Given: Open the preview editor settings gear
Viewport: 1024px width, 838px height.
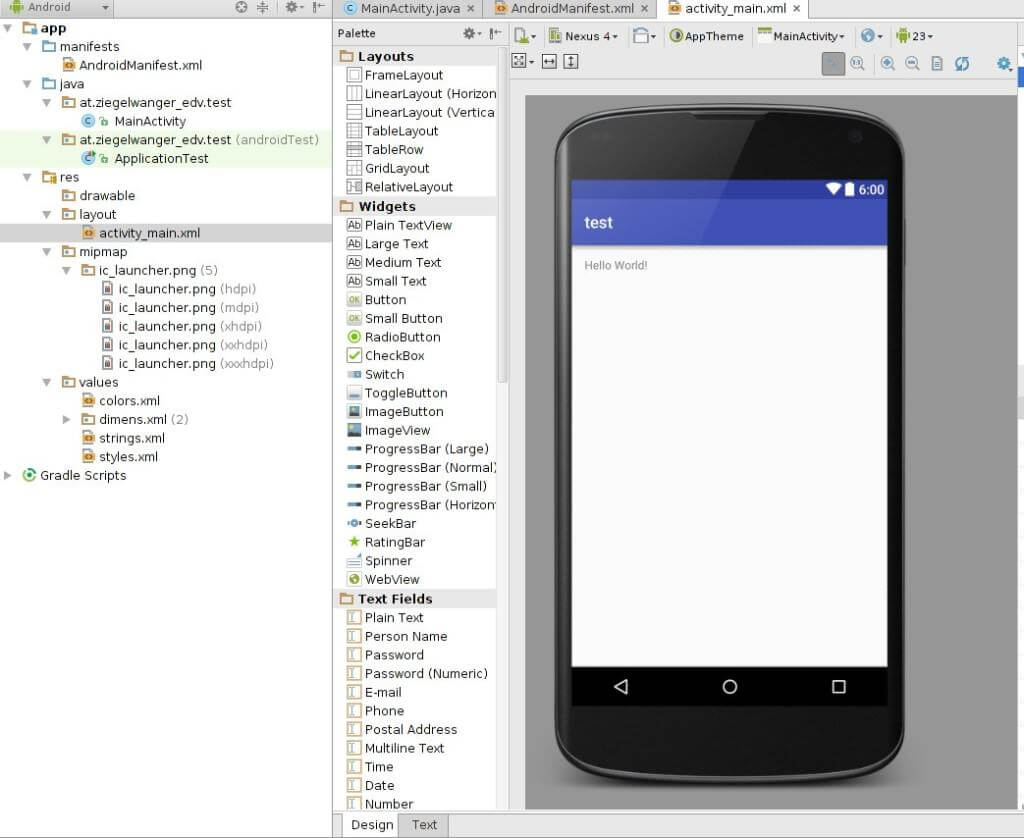Looking at the screenshot, I should tap(1004, 63).
